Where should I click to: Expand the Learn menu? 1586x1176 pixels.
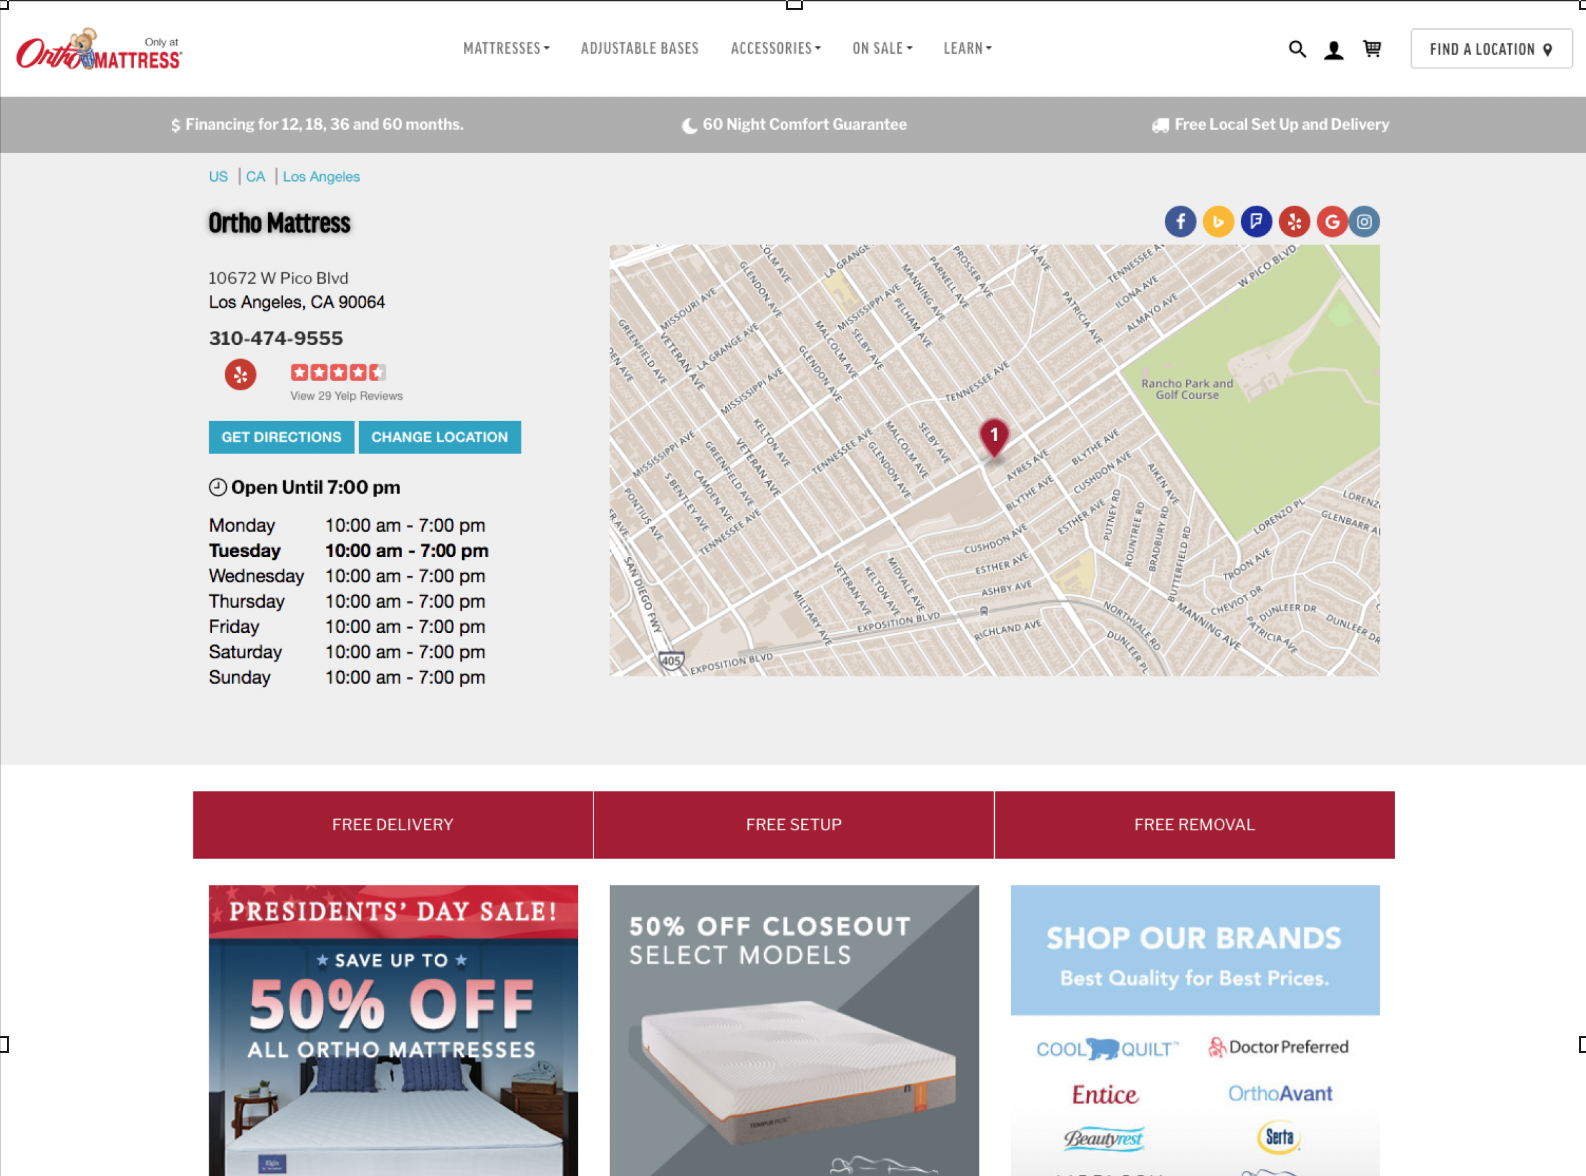(x=967, y=48)
